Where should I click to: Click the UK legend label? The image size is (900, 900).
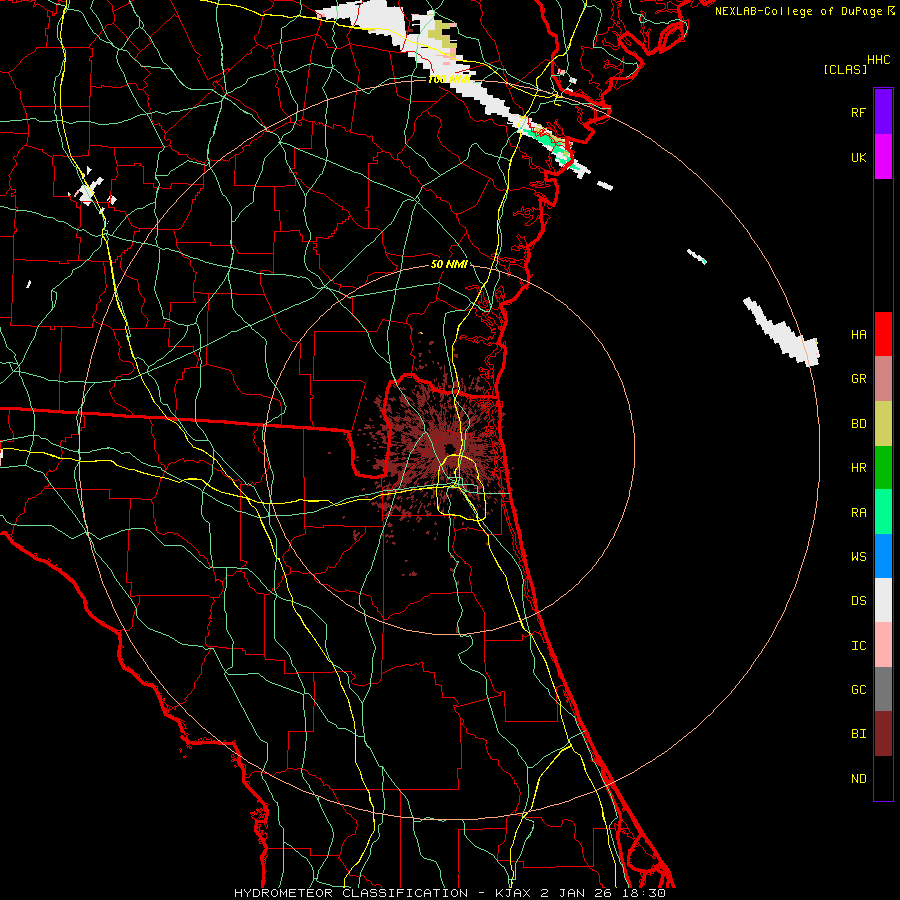click(858, 157)
